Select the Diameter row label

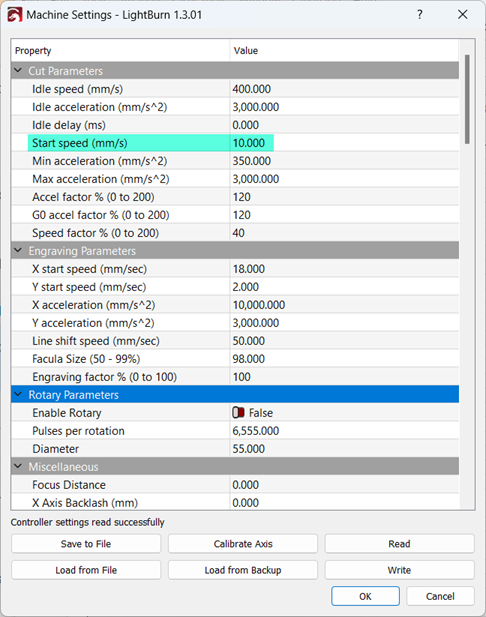coord(55,449)
